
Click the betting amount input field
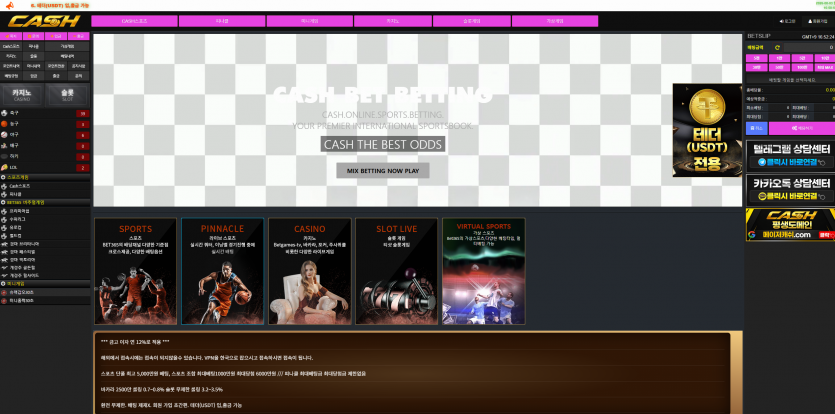[809, 47]
